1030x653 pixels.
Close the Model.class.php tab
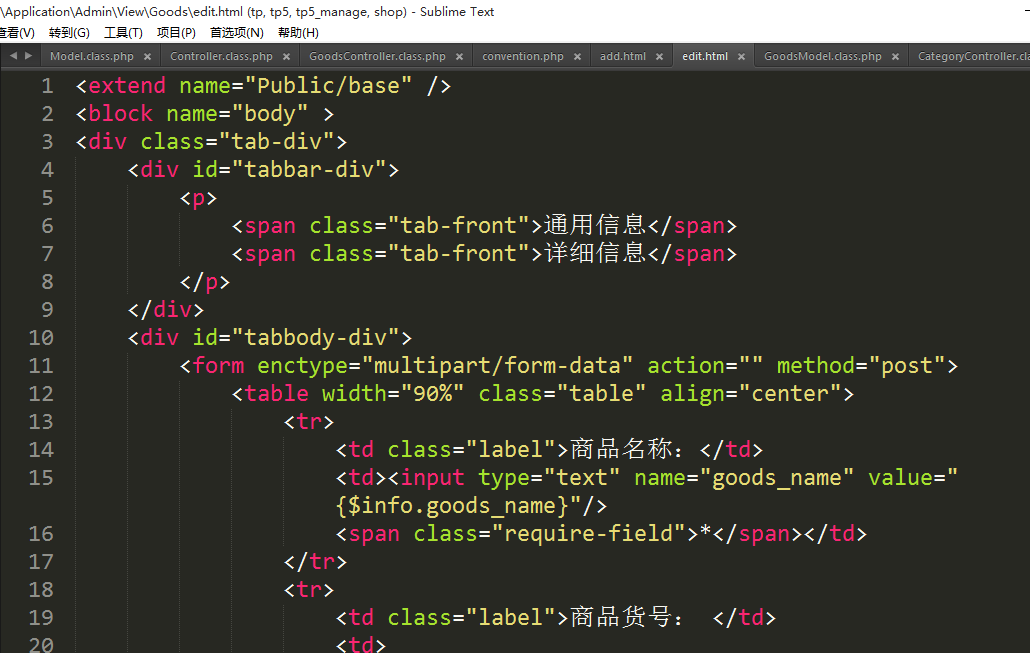click(x=147, y=57)
